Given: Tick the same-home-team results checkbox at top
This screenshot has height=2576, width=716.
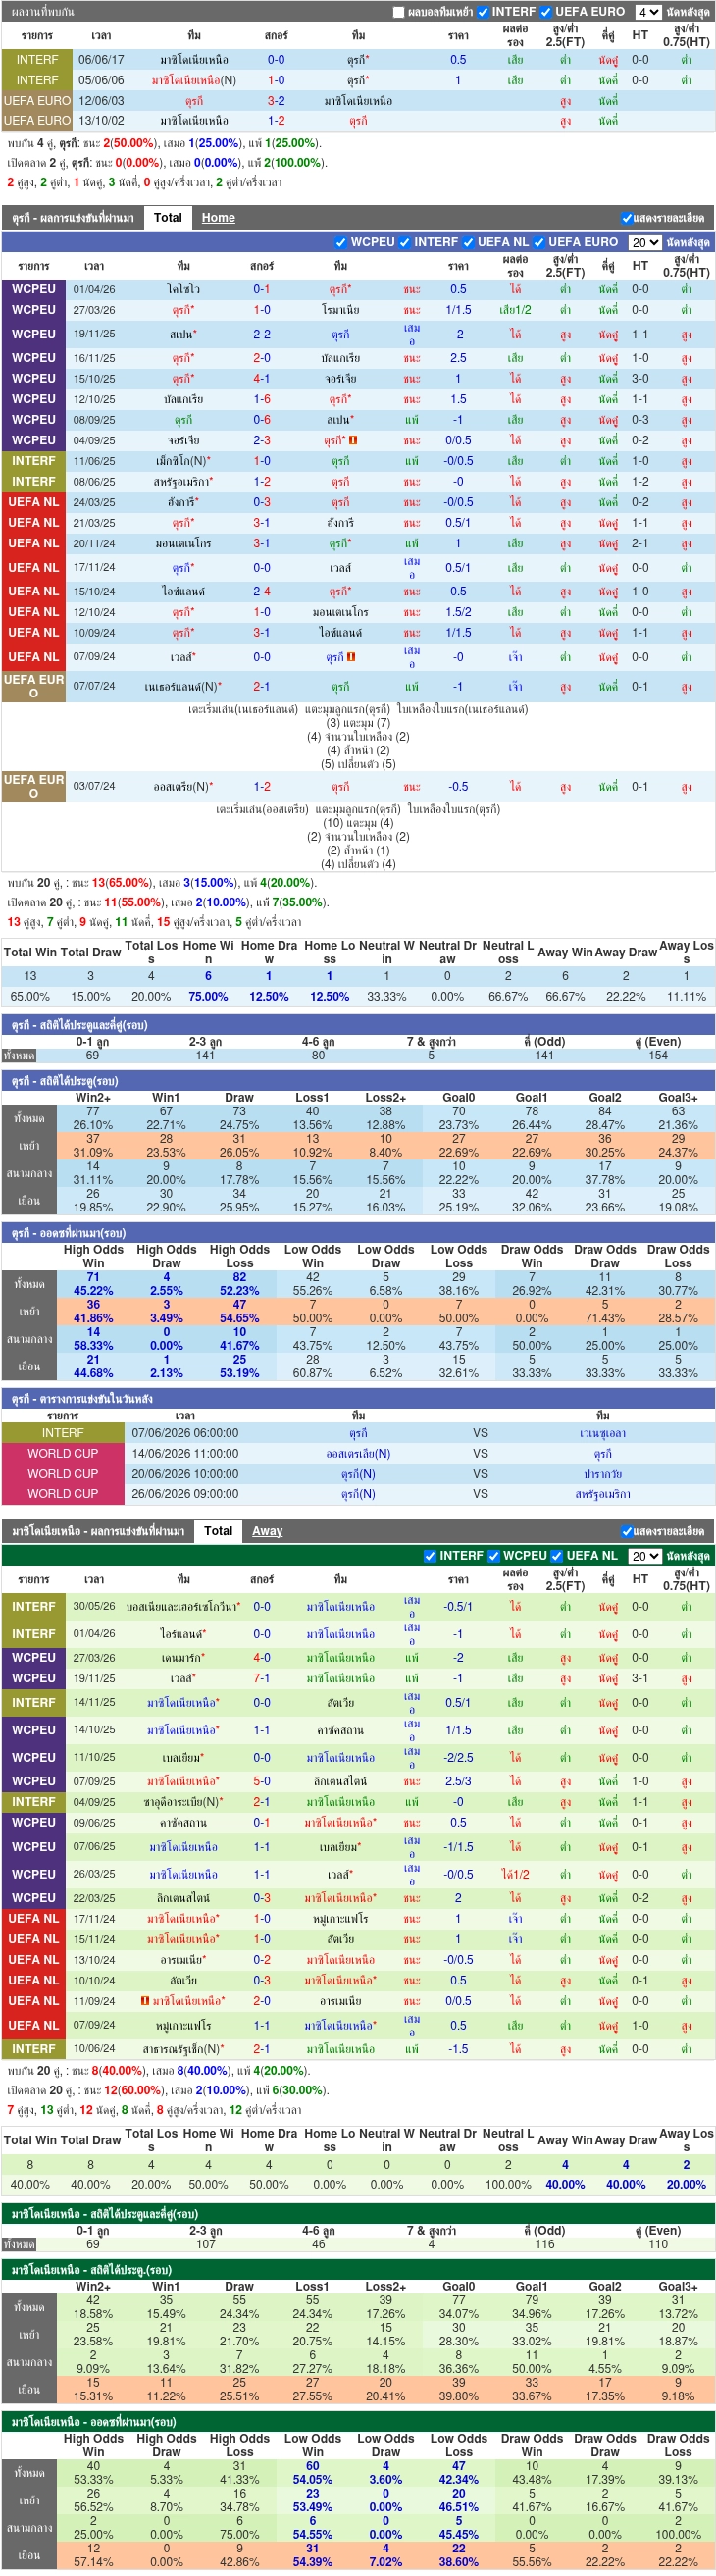Looking at the screenshot, I should tap(399, 12).
